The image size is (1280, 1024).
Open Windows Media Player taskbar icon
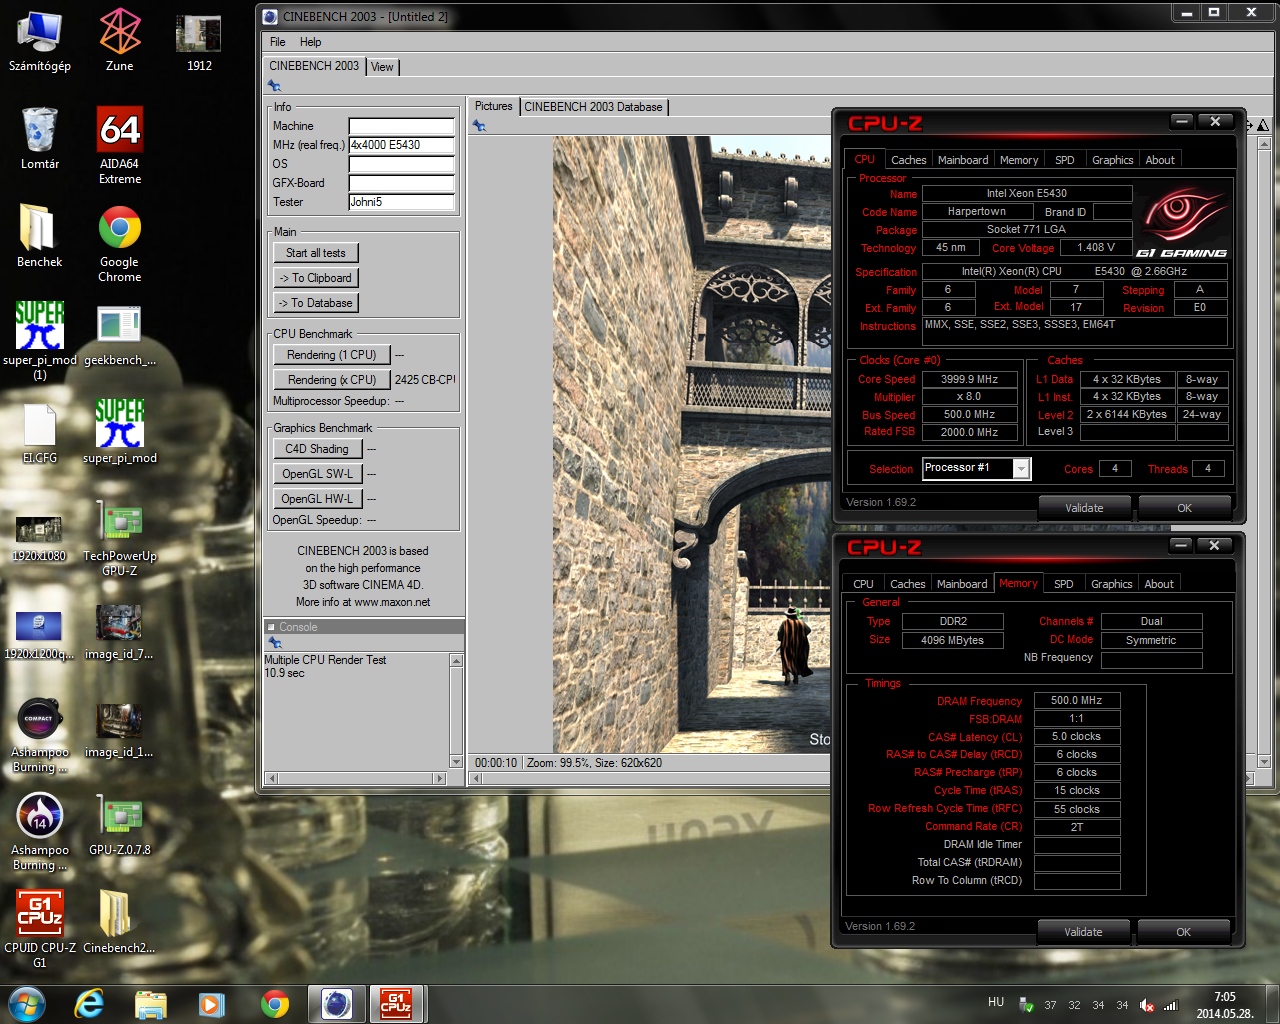point(211,1004)
